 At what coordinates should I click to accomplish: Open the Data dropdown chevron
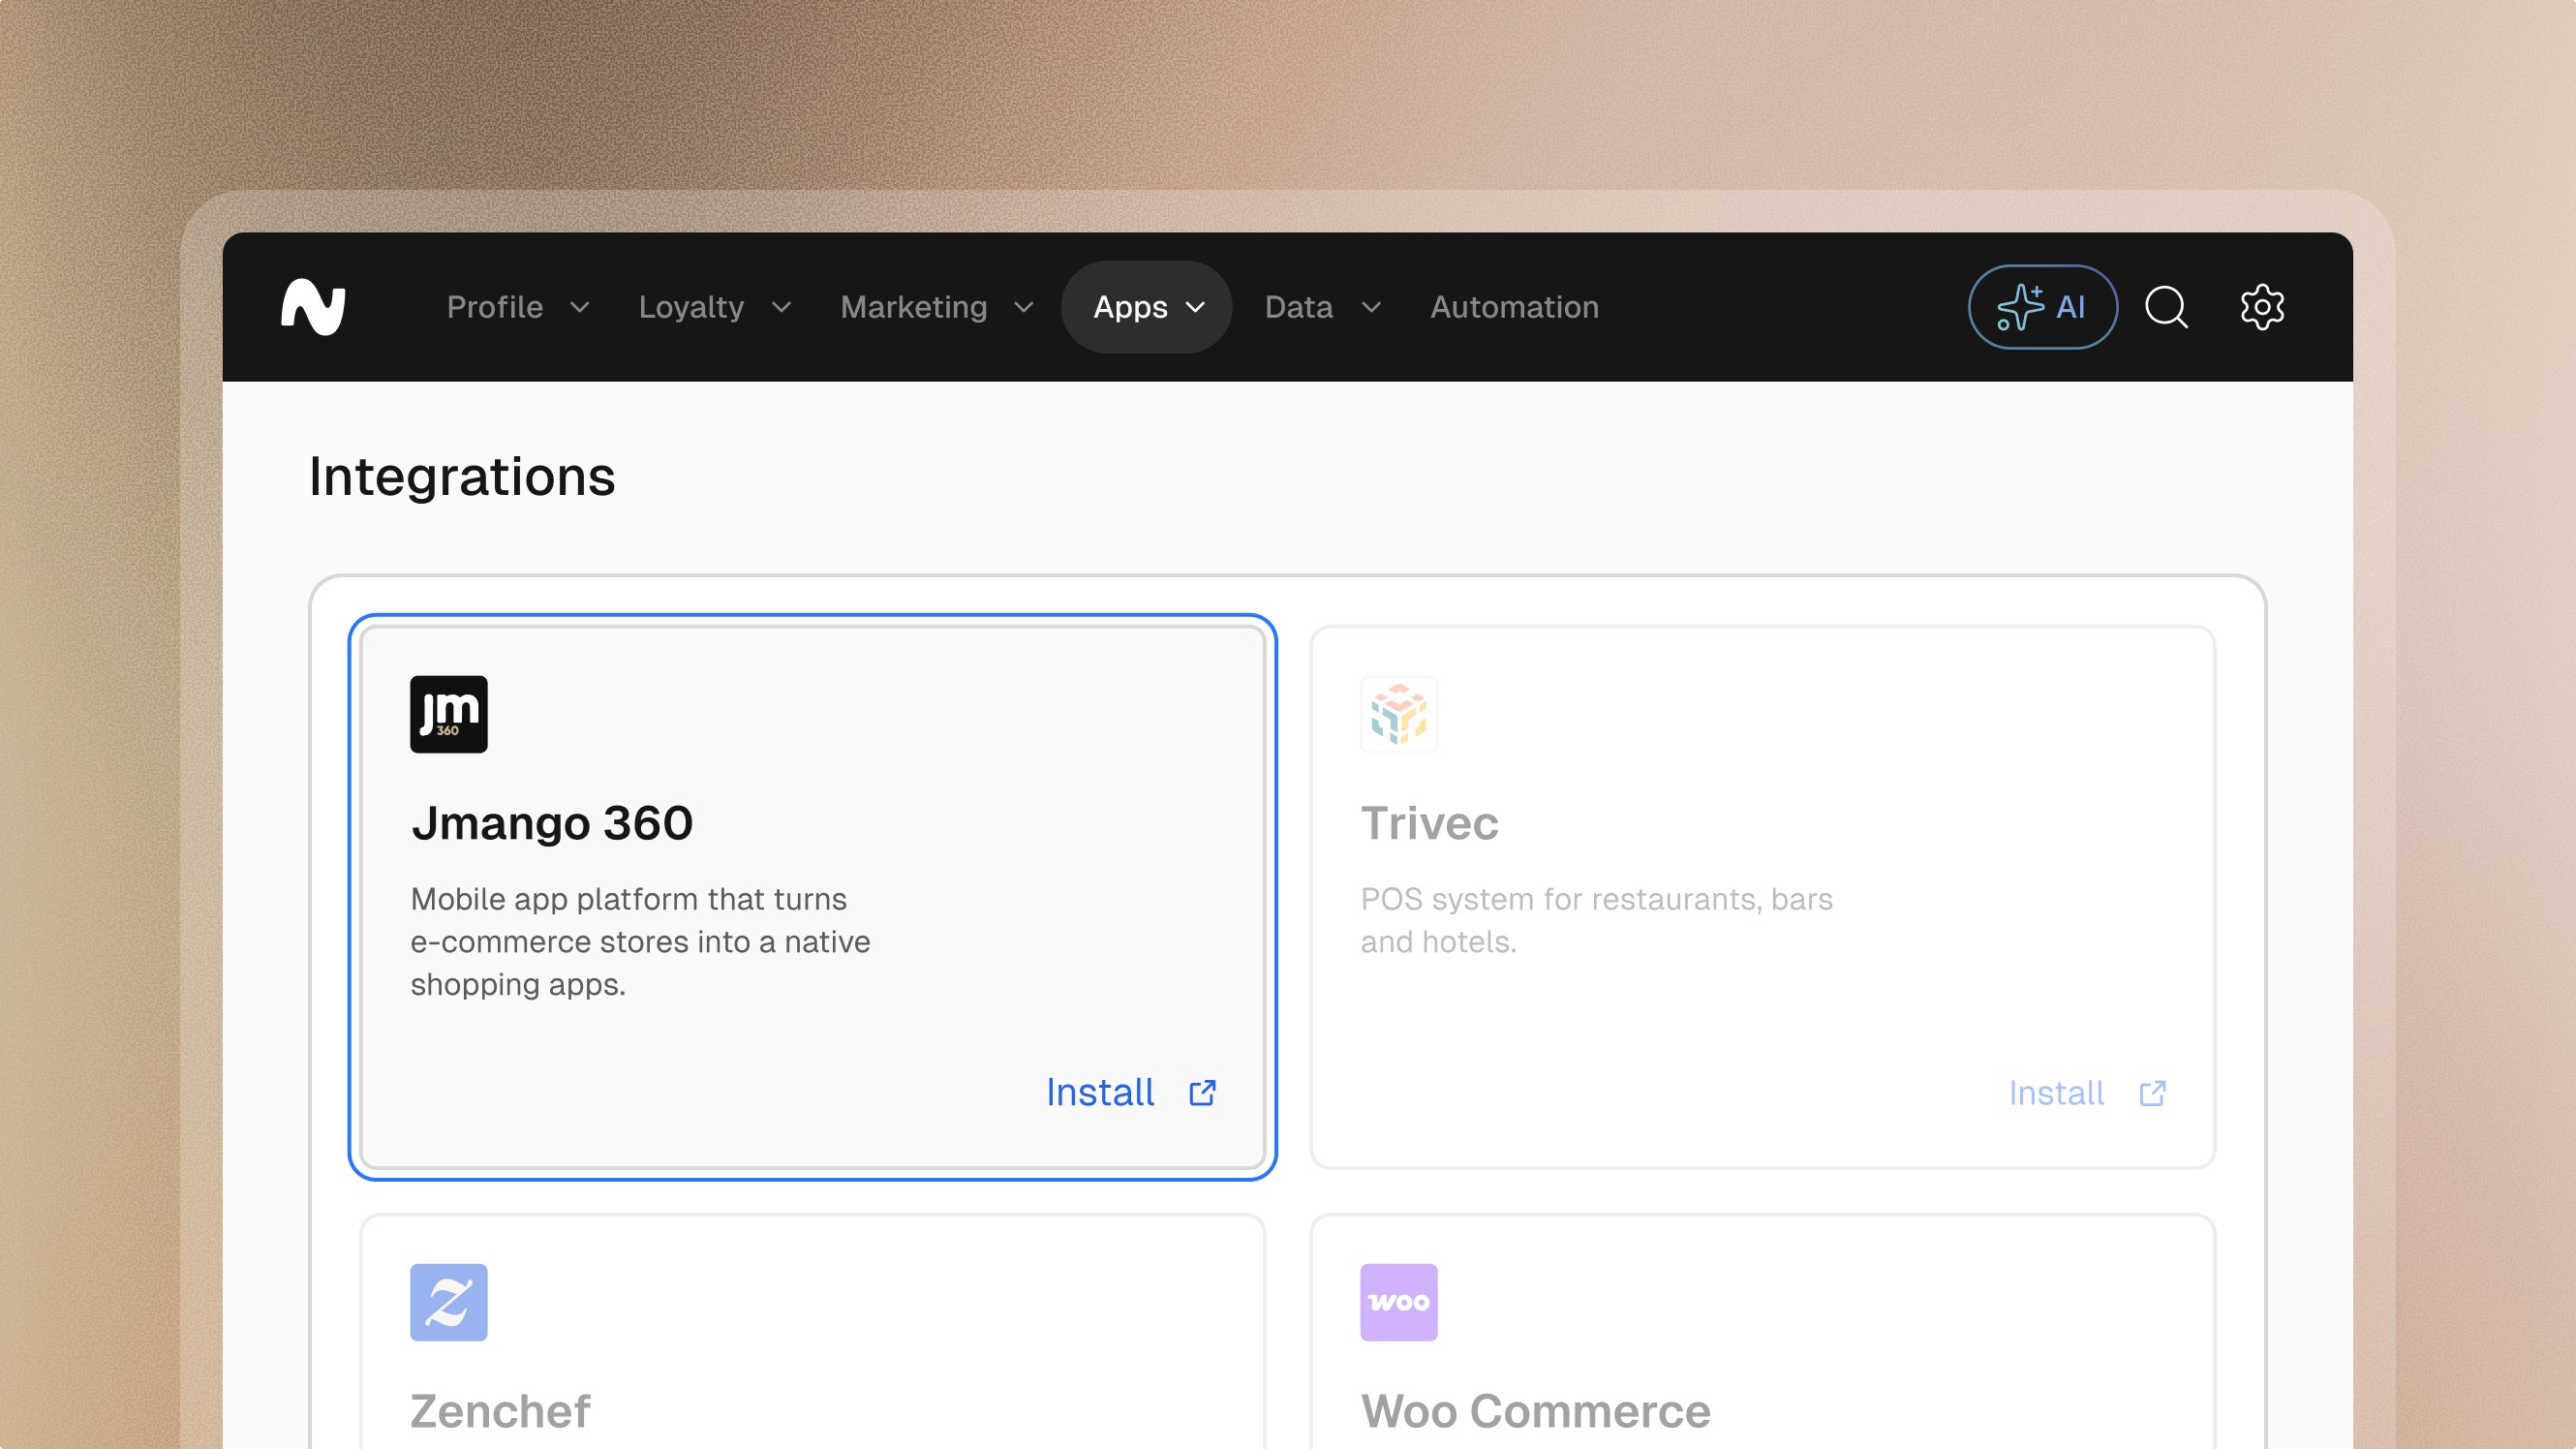coord(1371,307)
